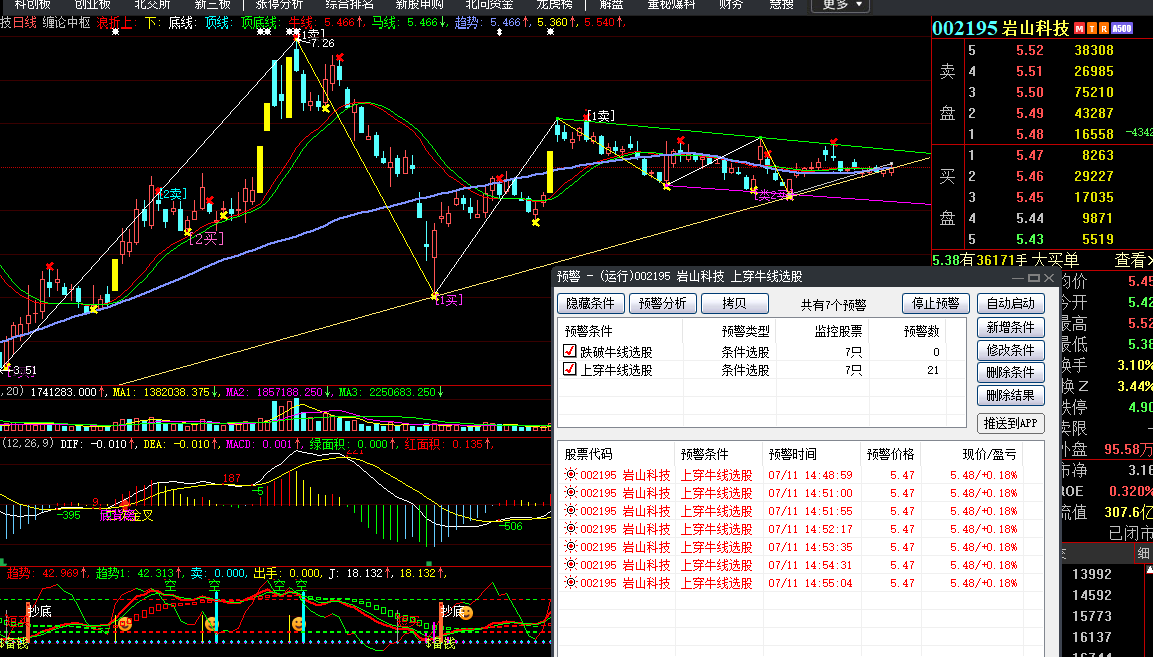Select the sell 5 price 5.52
Image resolution: width=1153 pixels, height=657 pixels.
pos(1029,50)
